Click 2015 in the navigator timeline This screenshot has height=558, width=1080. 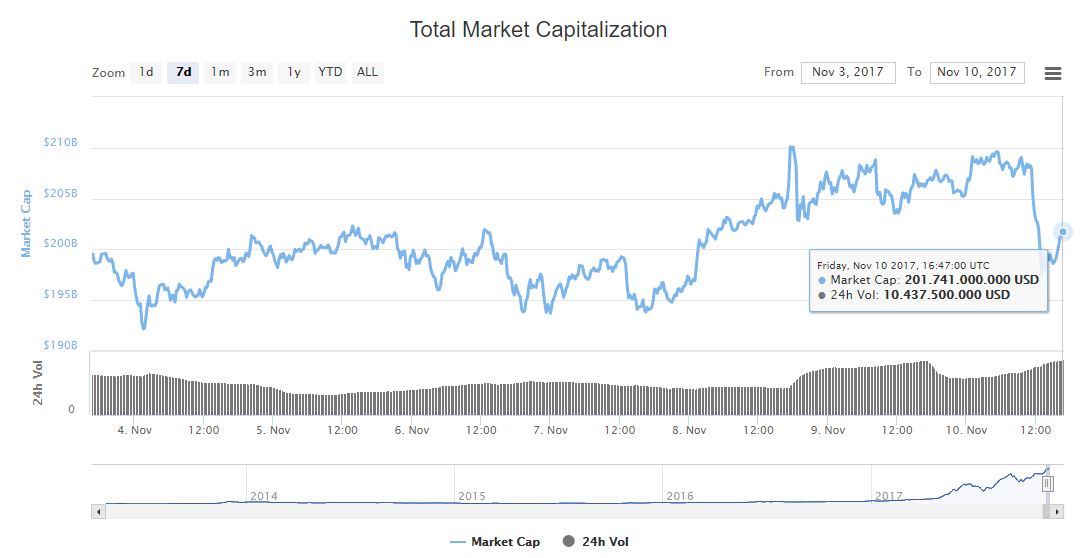click(471, 495)
